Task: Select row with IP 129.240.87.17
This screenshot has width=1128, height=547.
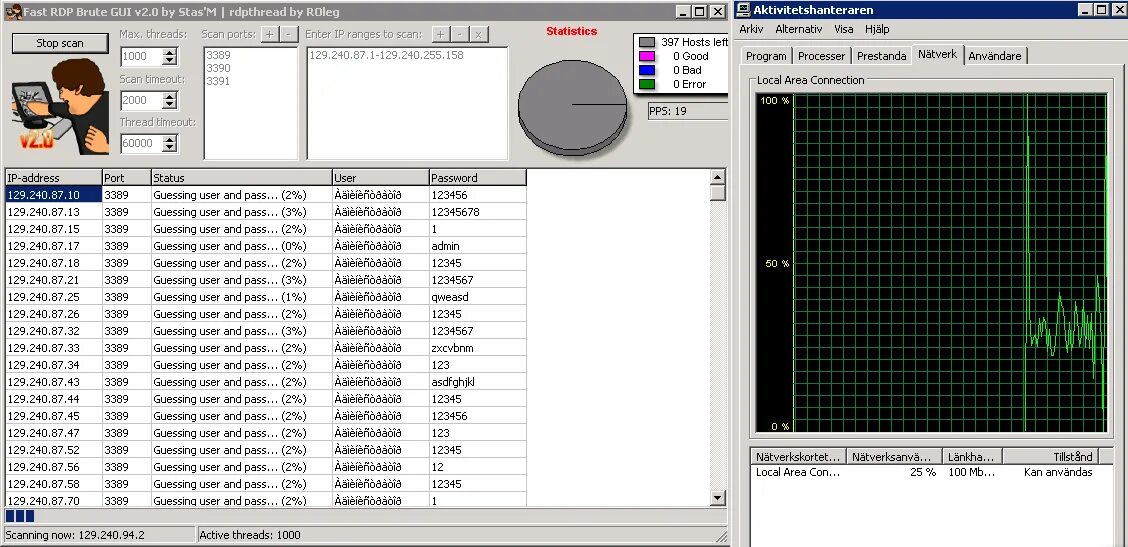Action: pyautogui.click(x=265, y=246)
